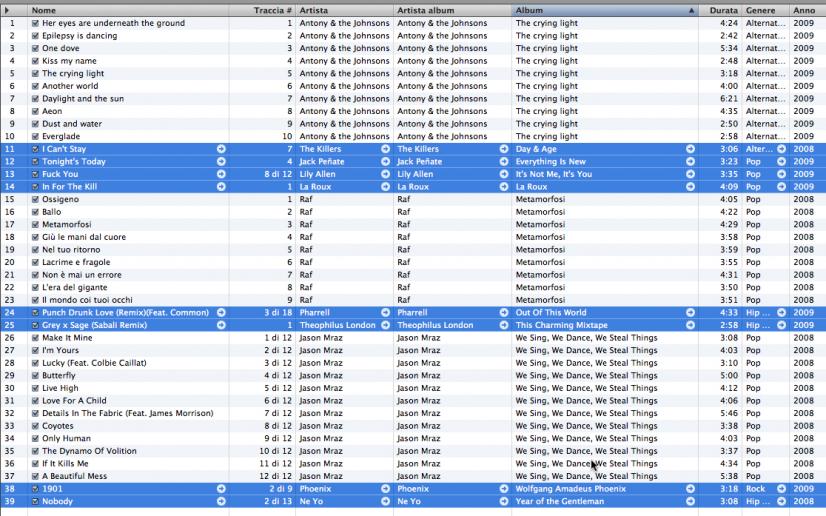Uncheck Her eyes are underneath the ground
The image size is (826, 516).
35,23
